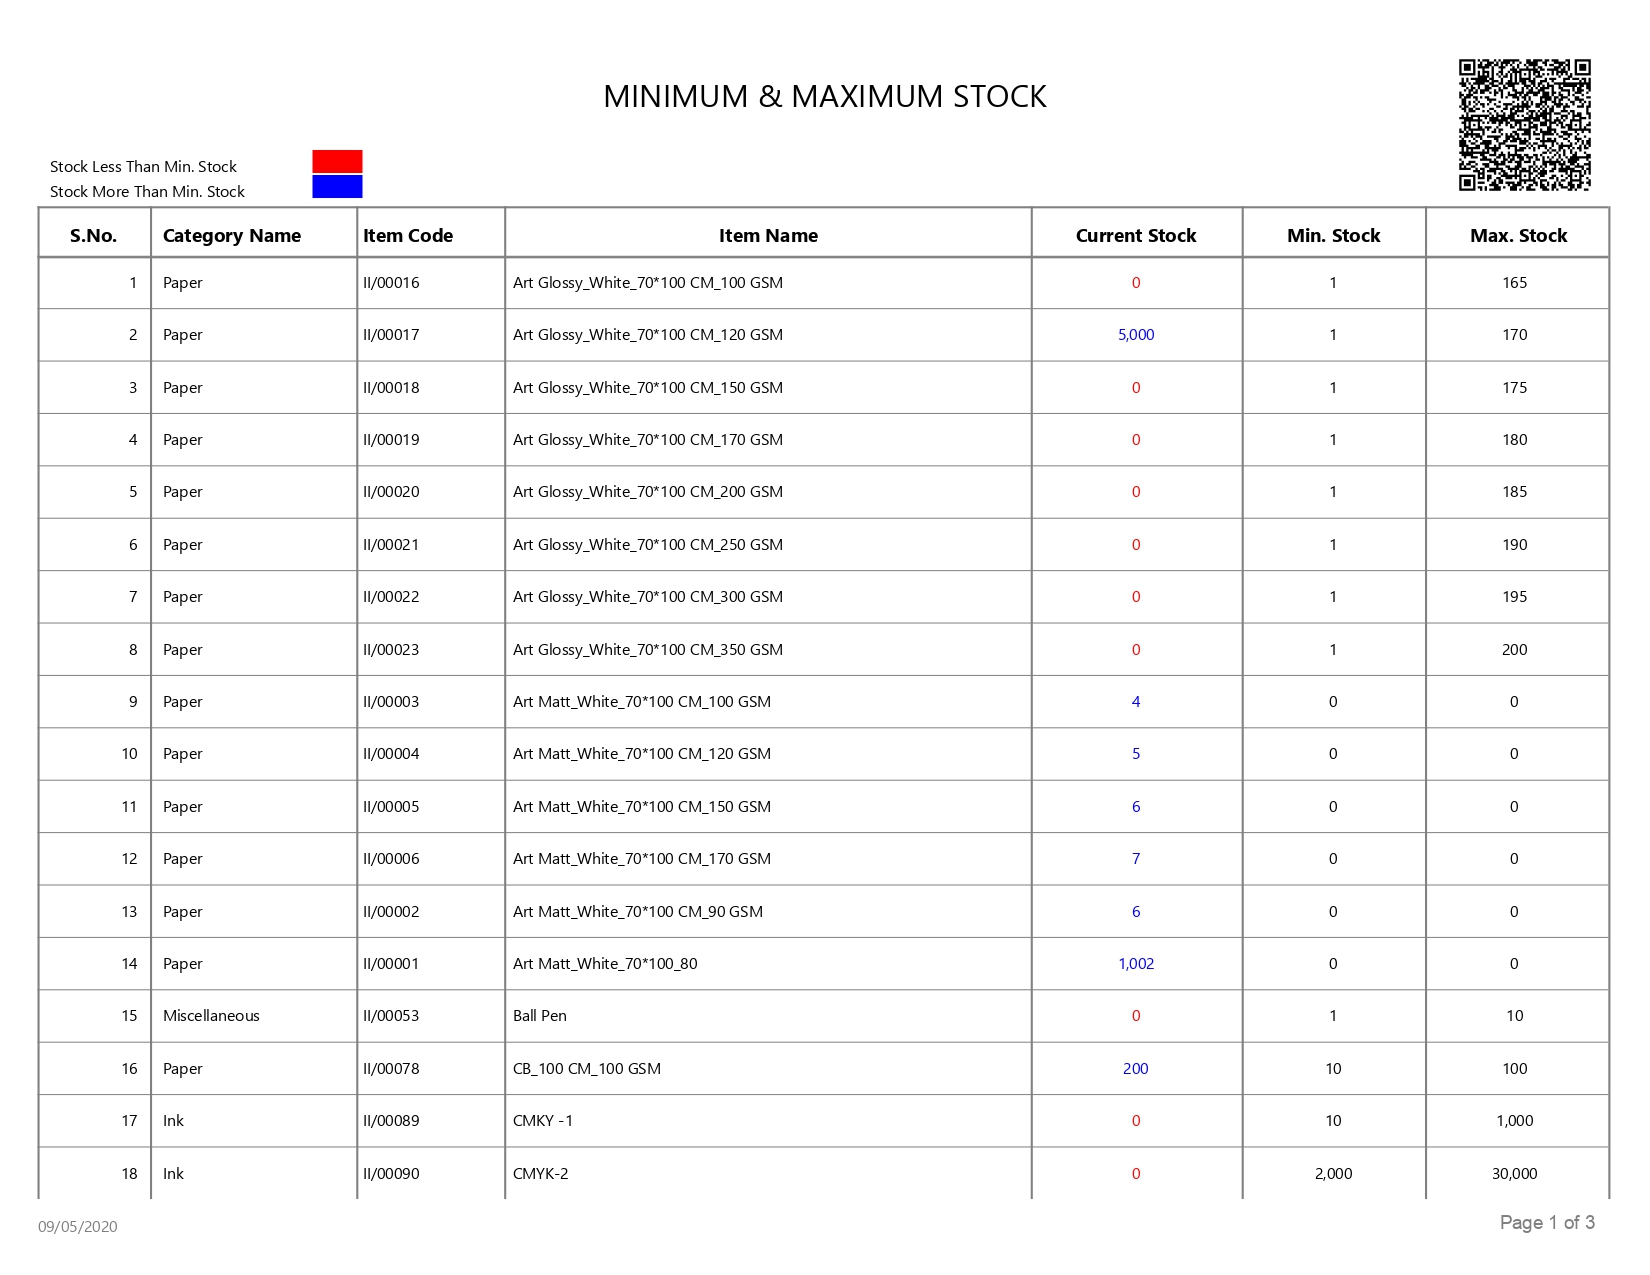Viewport: 1650px width, 1275px height.
Task: Click the 30,000 max stock value
Action: click(x=1514, y=1174)
